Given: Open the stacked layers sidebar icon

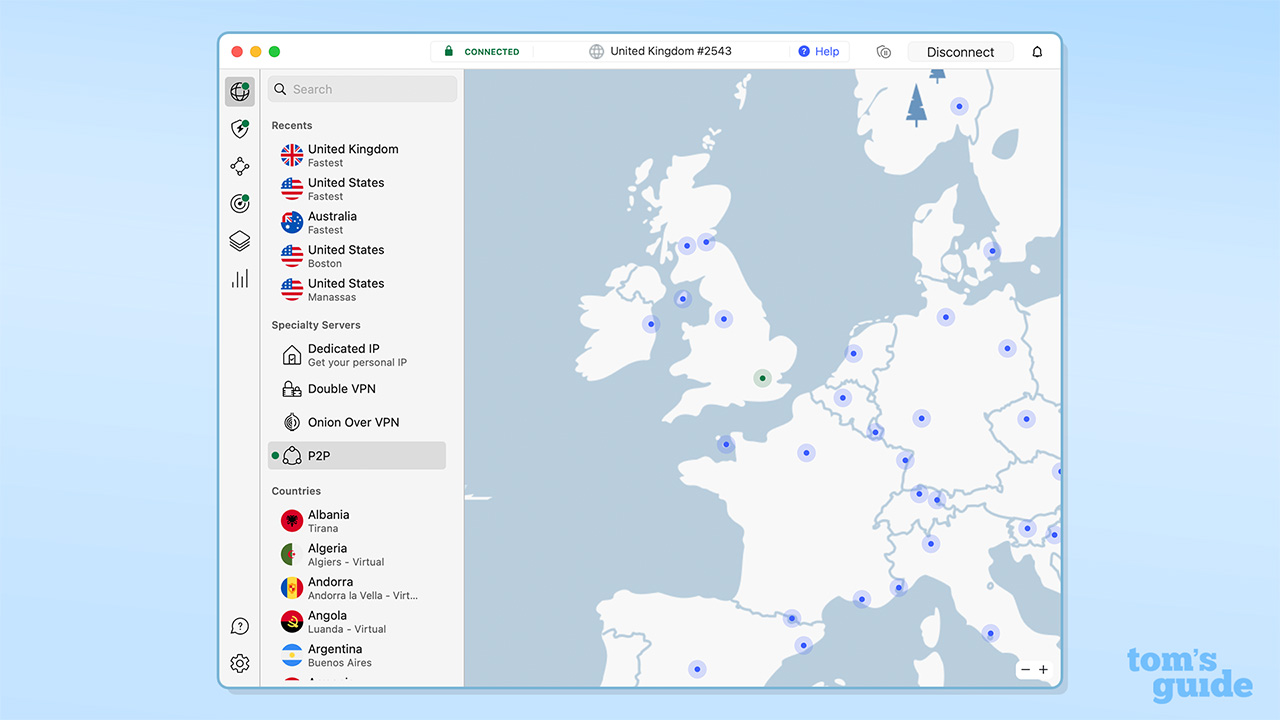Looking at the screenshot, I should tap(240, 241).
